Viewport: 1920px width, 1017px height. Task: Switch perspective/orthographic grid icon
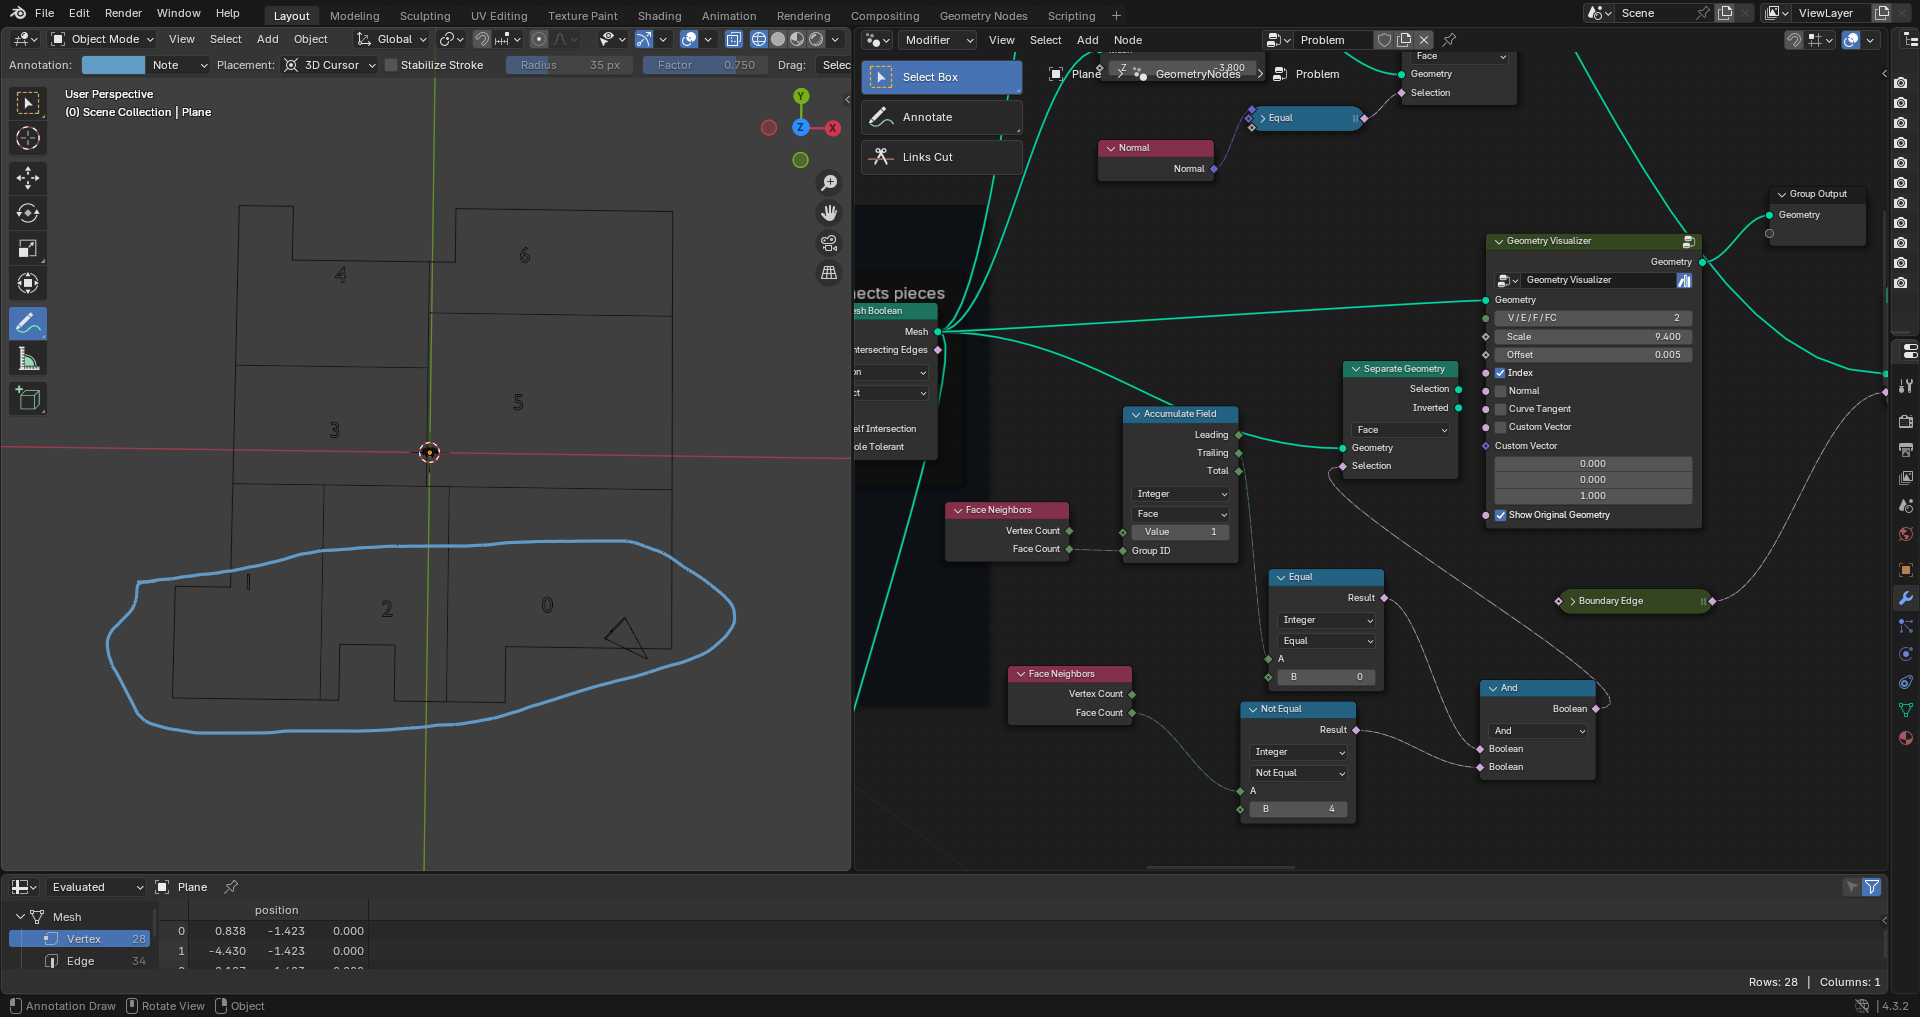(829, 272)
